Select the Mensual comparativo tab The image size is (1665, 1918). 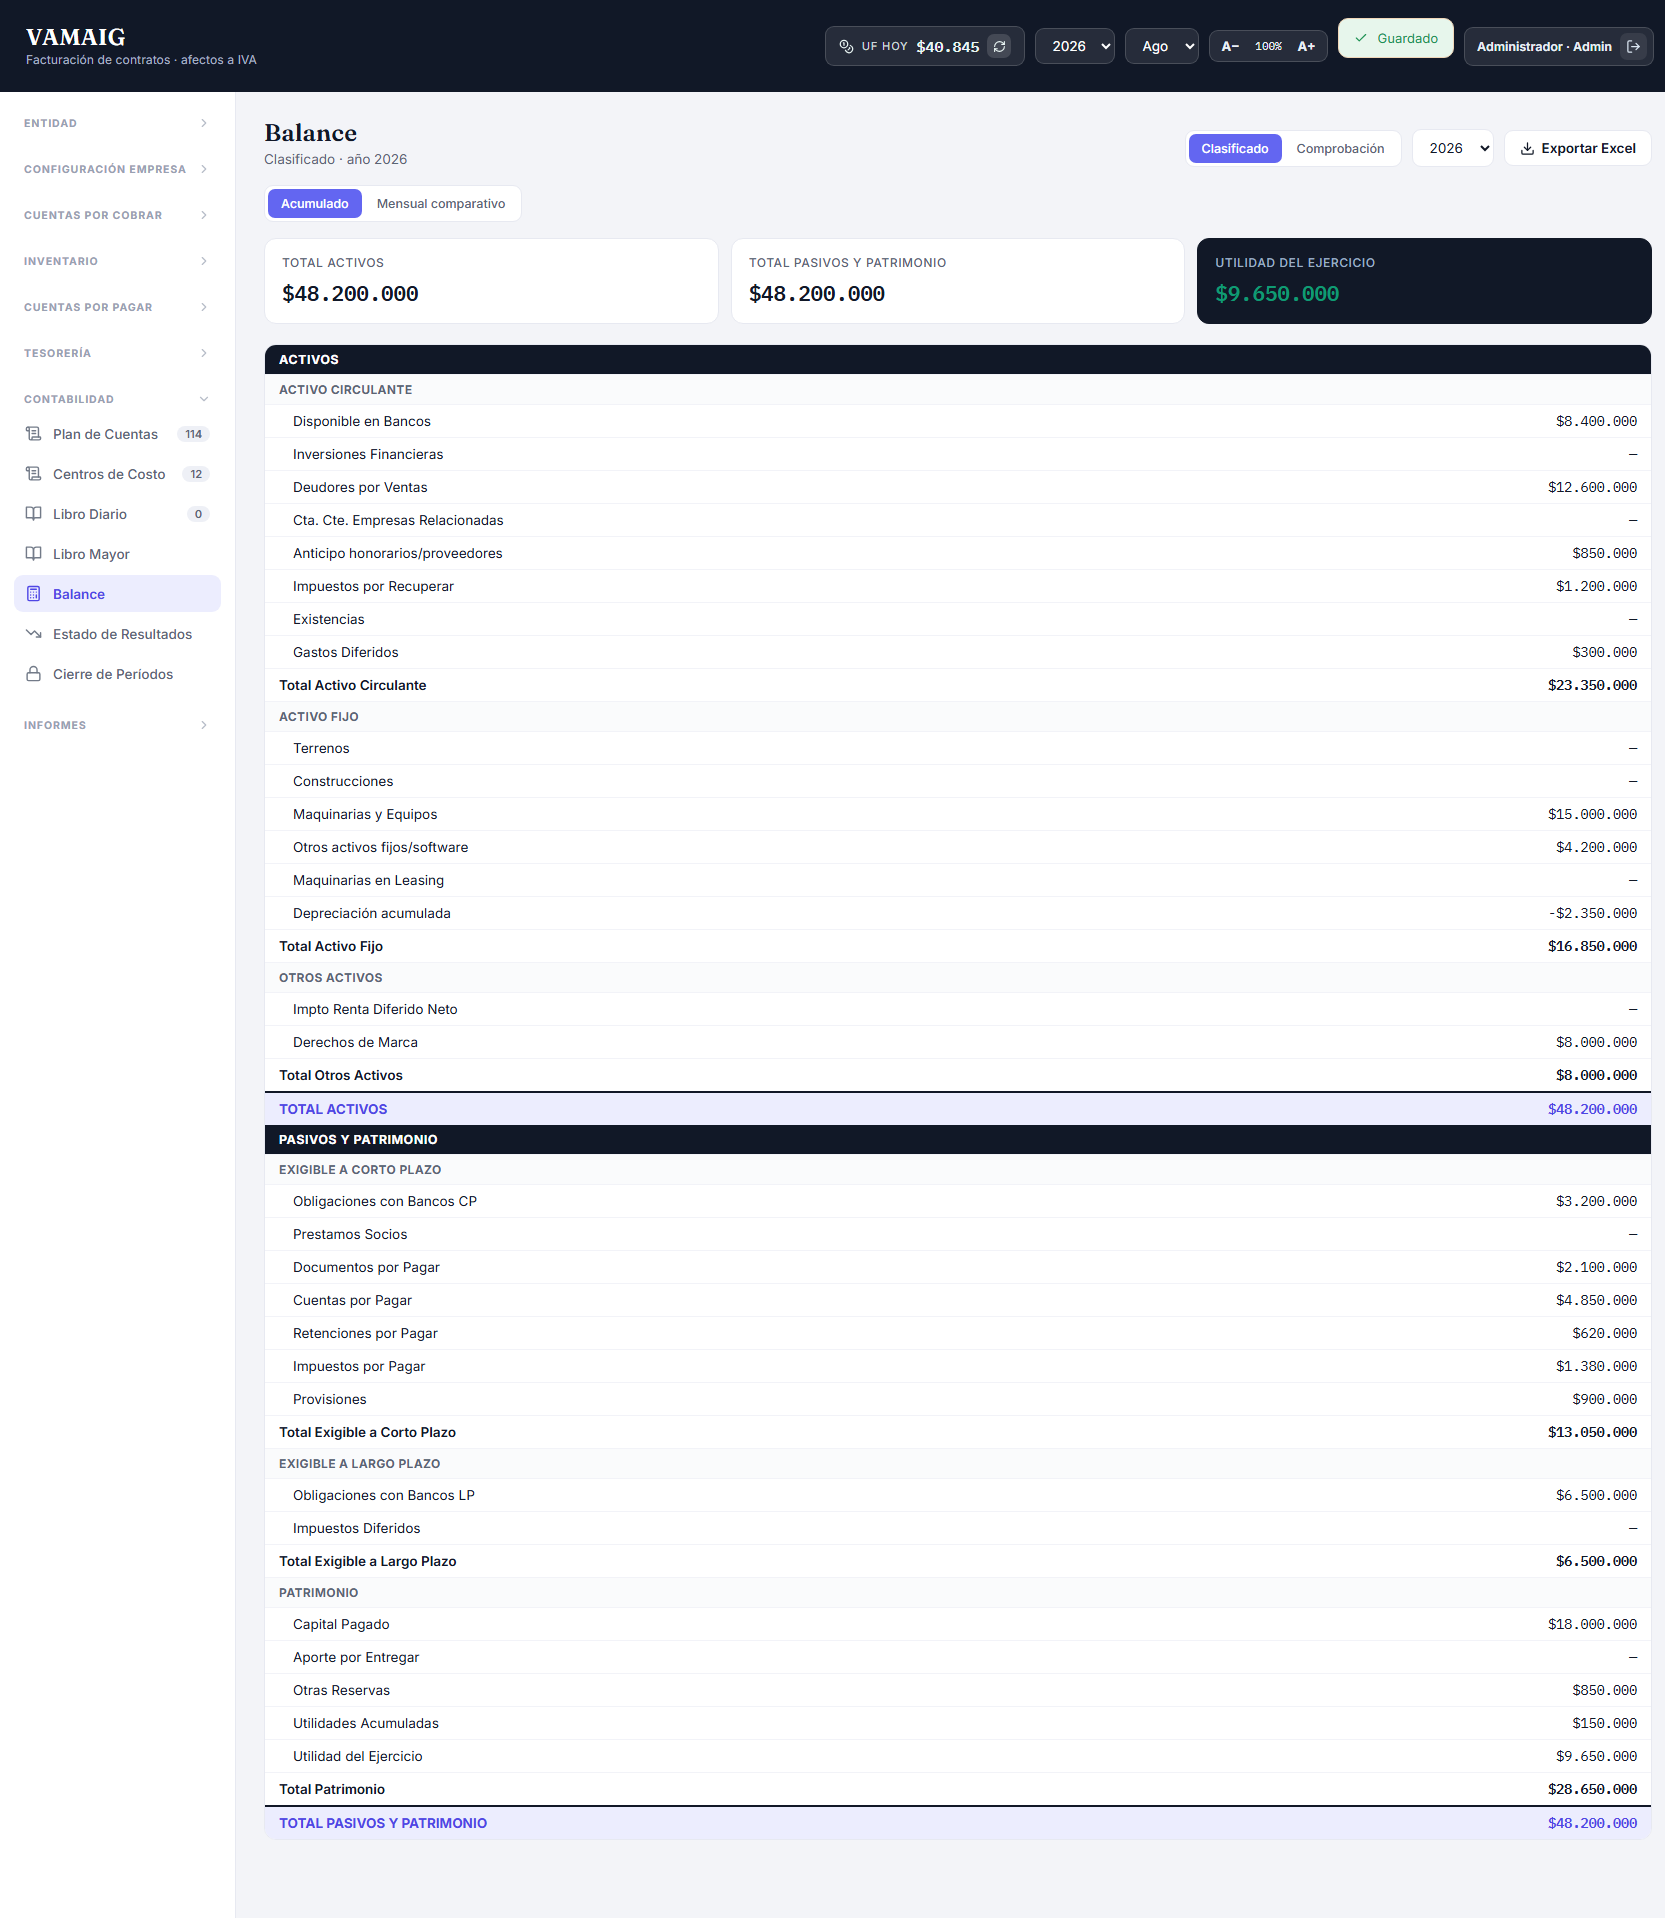tap(441, 203)
